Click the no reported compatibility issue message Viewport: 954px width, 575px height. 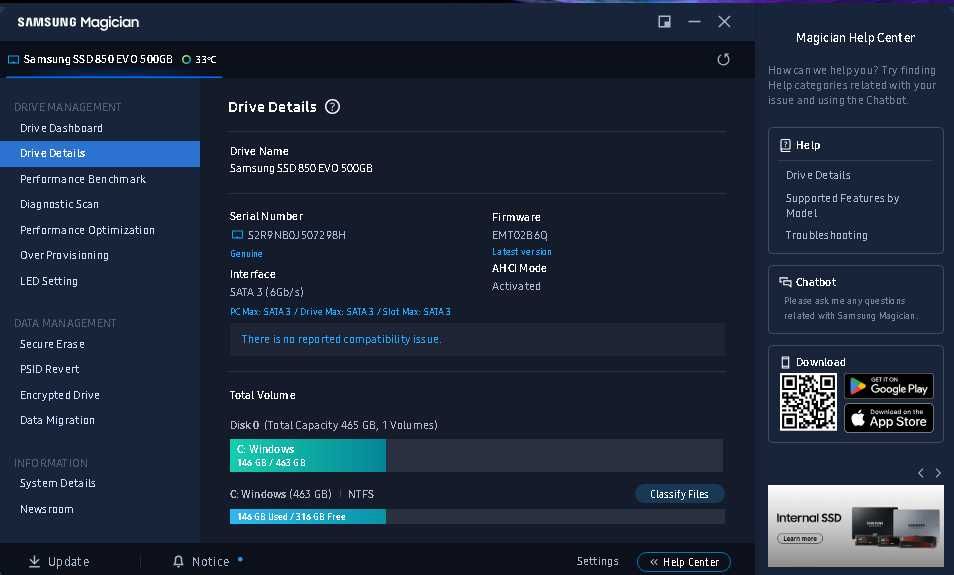(x=341, y=339)
